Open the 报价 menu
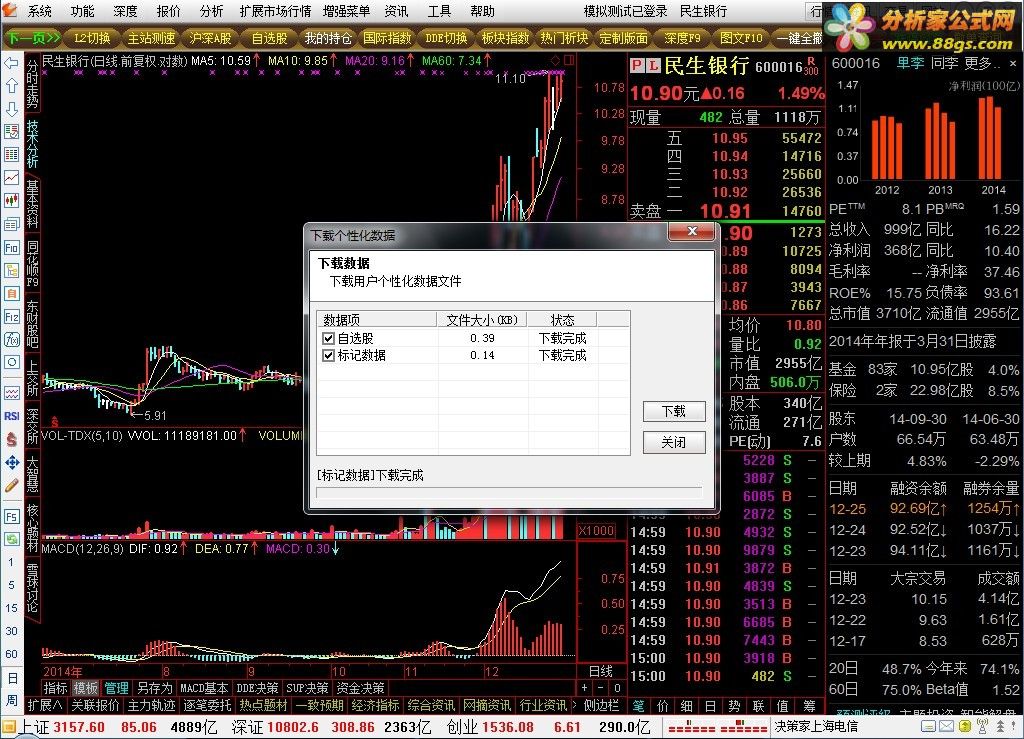This screenshot has height=739, width=1024. (x=168, y=11)
